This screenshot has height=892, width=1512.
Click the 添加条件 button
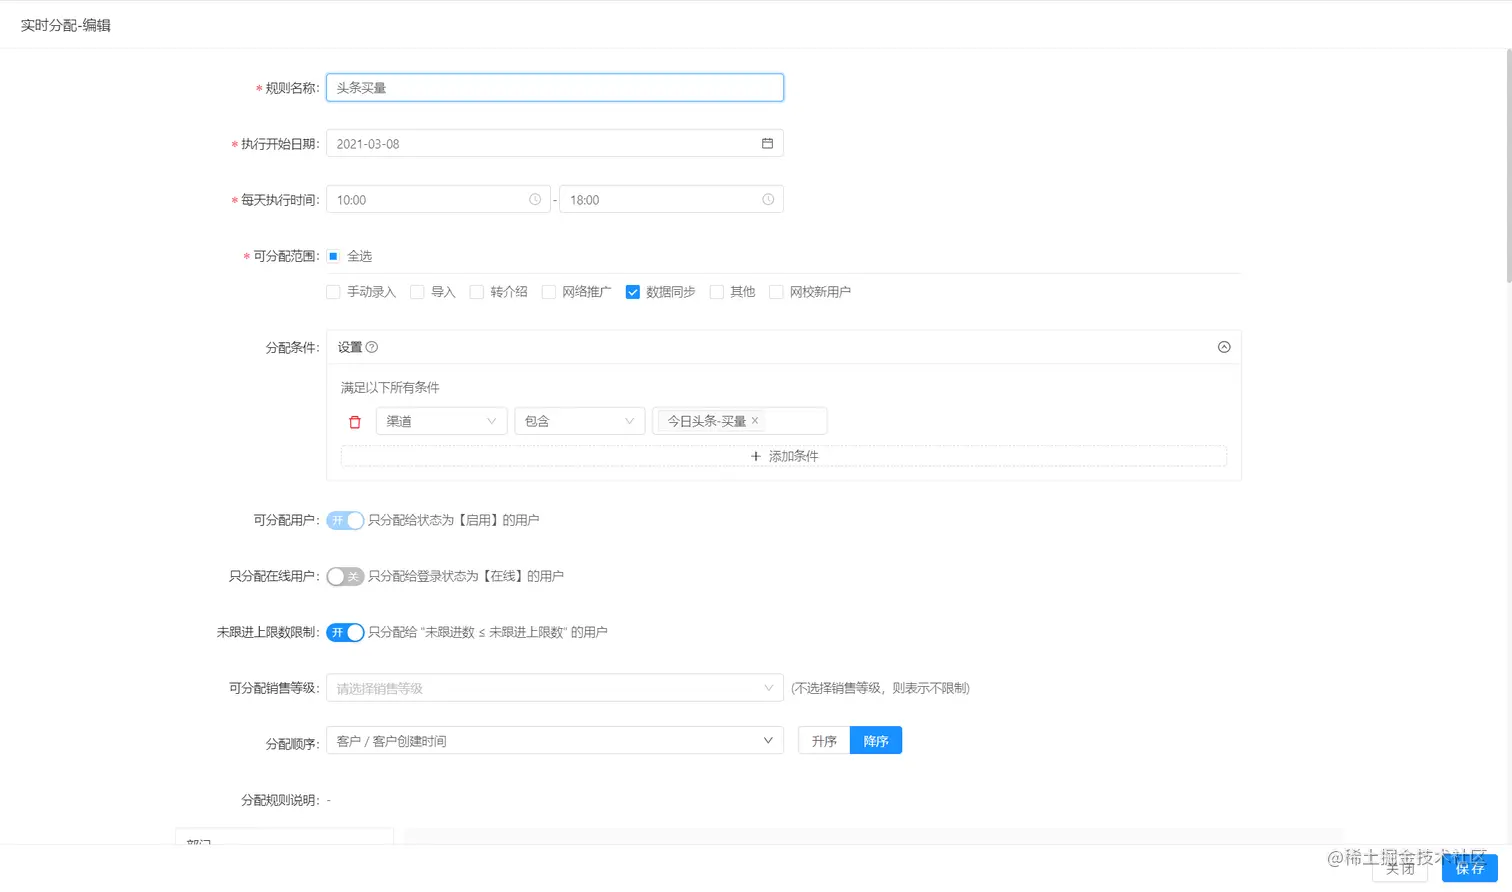click(x=784, y=456)
